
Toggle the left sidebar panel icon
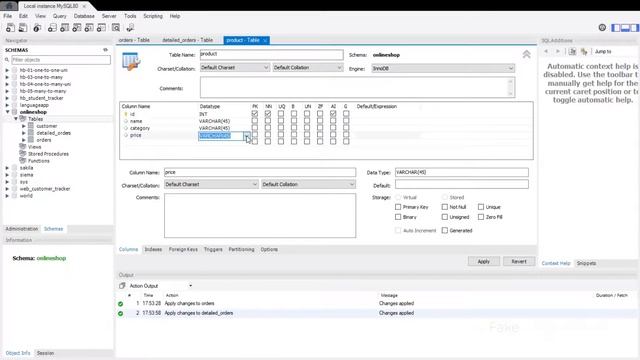(616, 28)
